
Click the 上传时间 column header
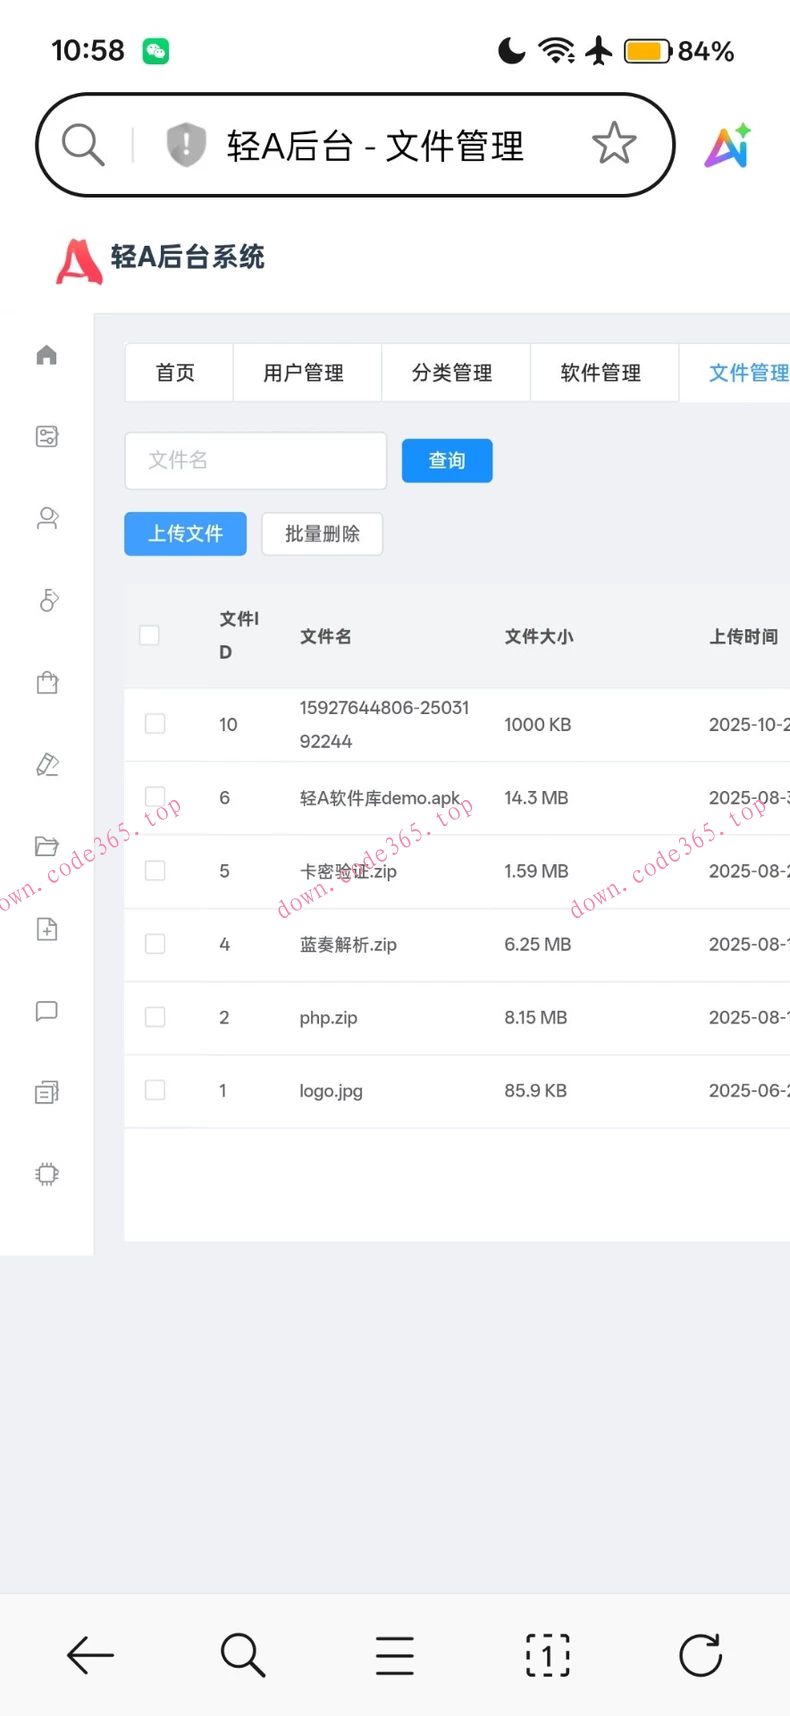[x=744, y=636]
